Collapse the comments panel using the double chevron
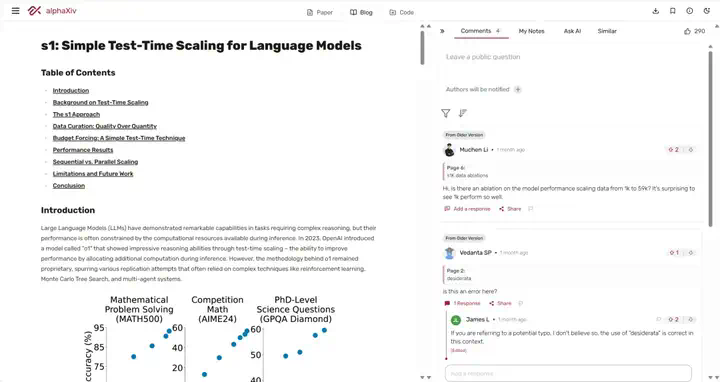Image resolution: width=720 pixels, height=382 pixels. (442, 31)
